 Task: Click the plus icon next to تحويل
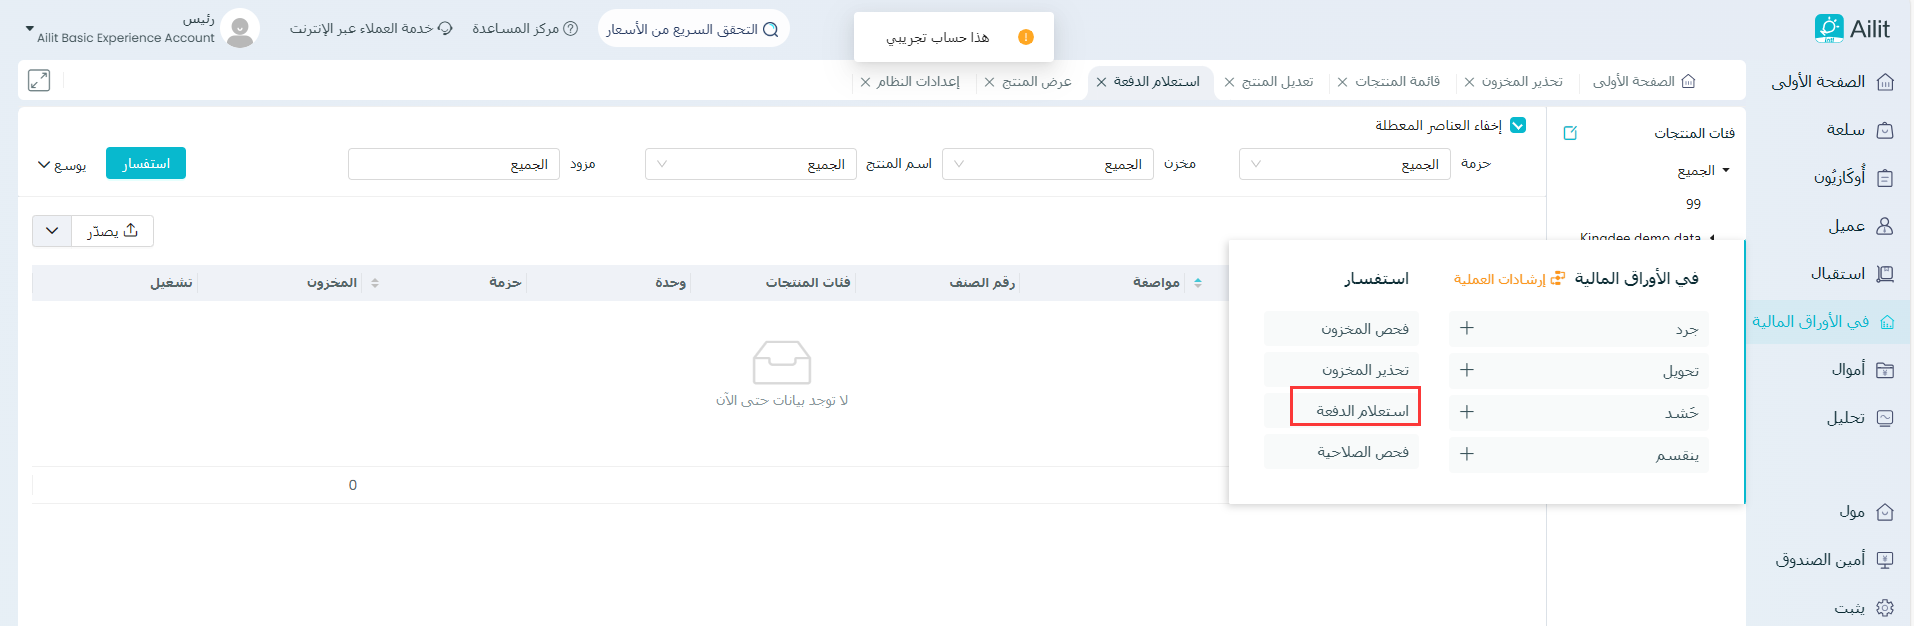click(x=1467, y=370)
